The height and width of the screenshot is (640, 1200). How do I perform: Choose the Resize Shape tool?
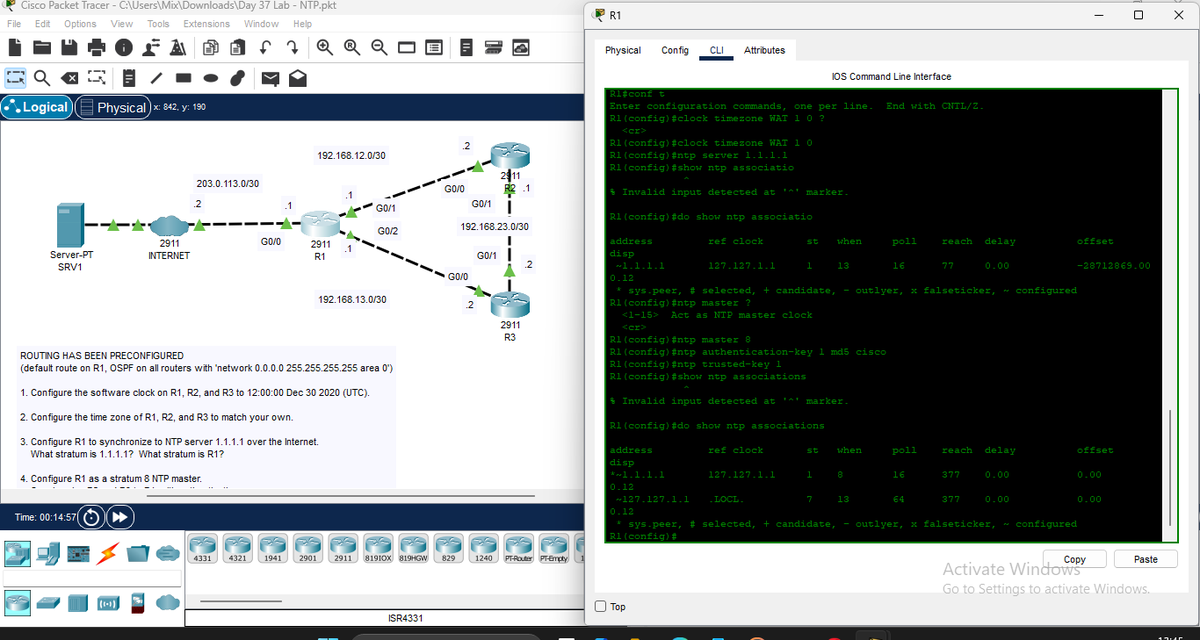tap(96, 77)
